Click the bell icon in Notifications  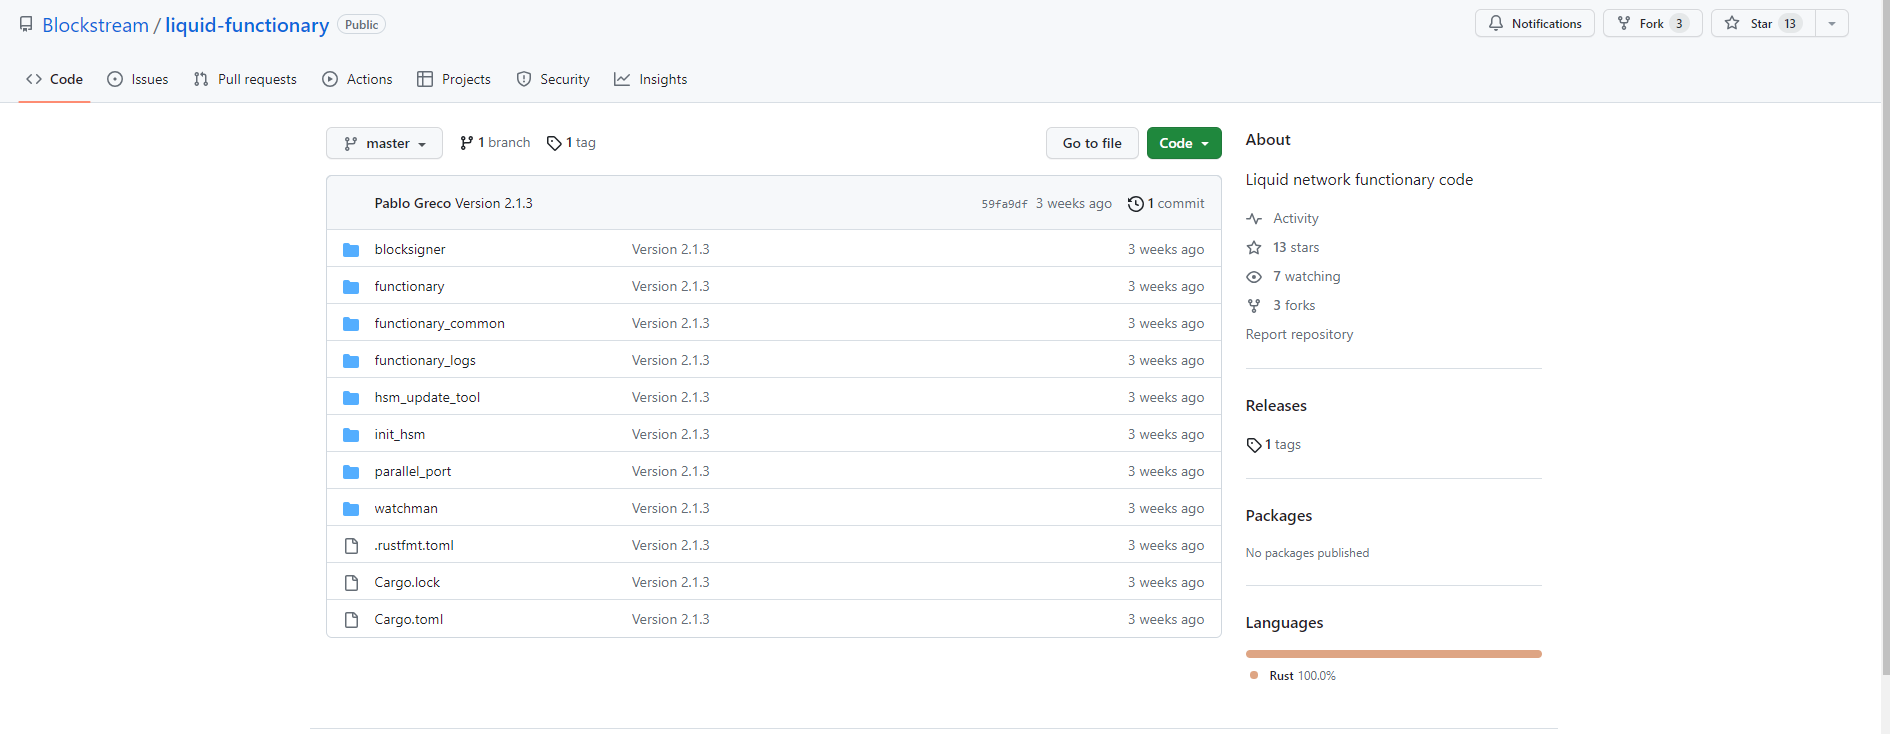click(x=1496, y=23)
